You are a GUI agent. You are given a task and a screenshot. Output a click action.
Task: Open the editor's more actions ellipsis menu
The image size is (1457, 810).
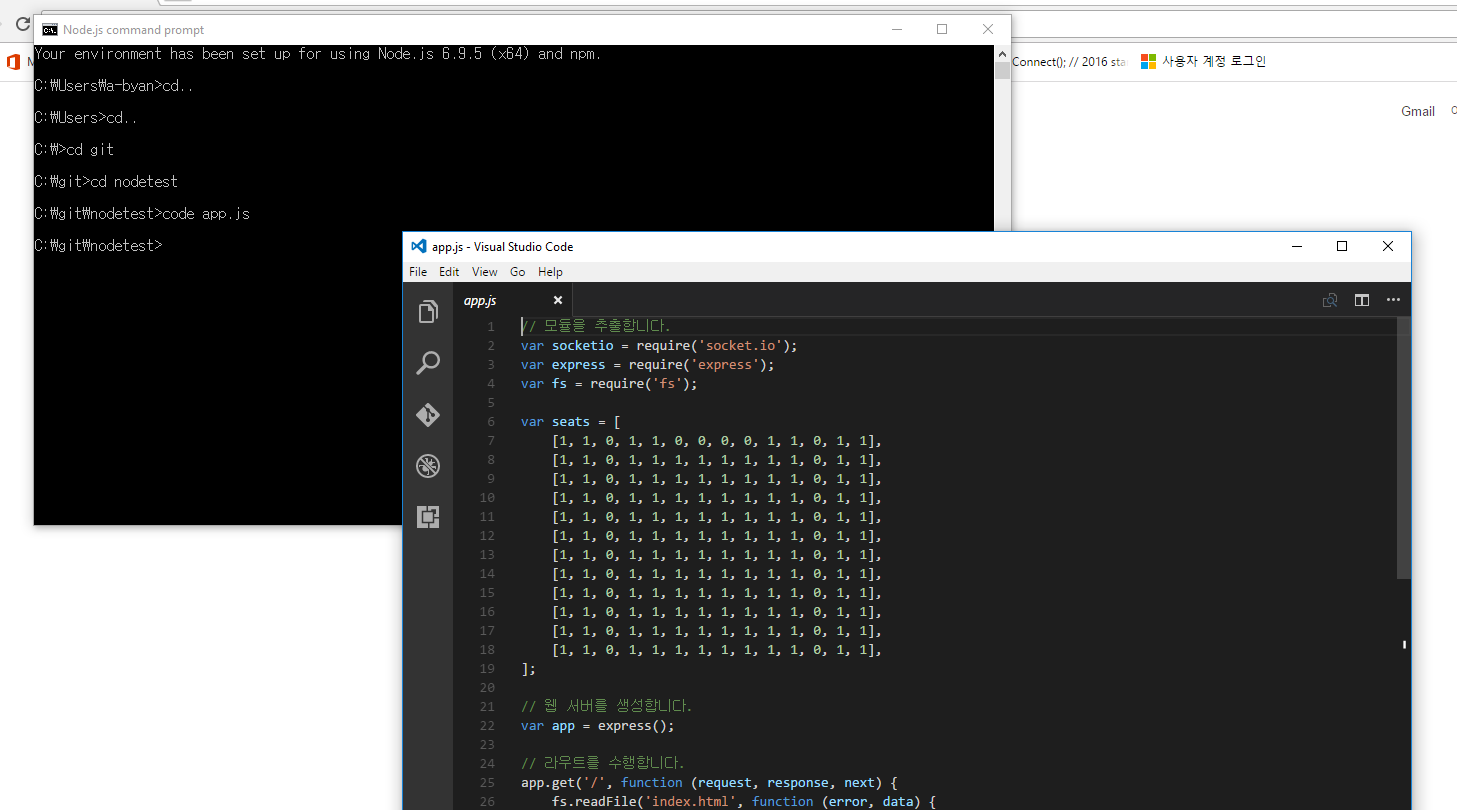point(1393,300)
